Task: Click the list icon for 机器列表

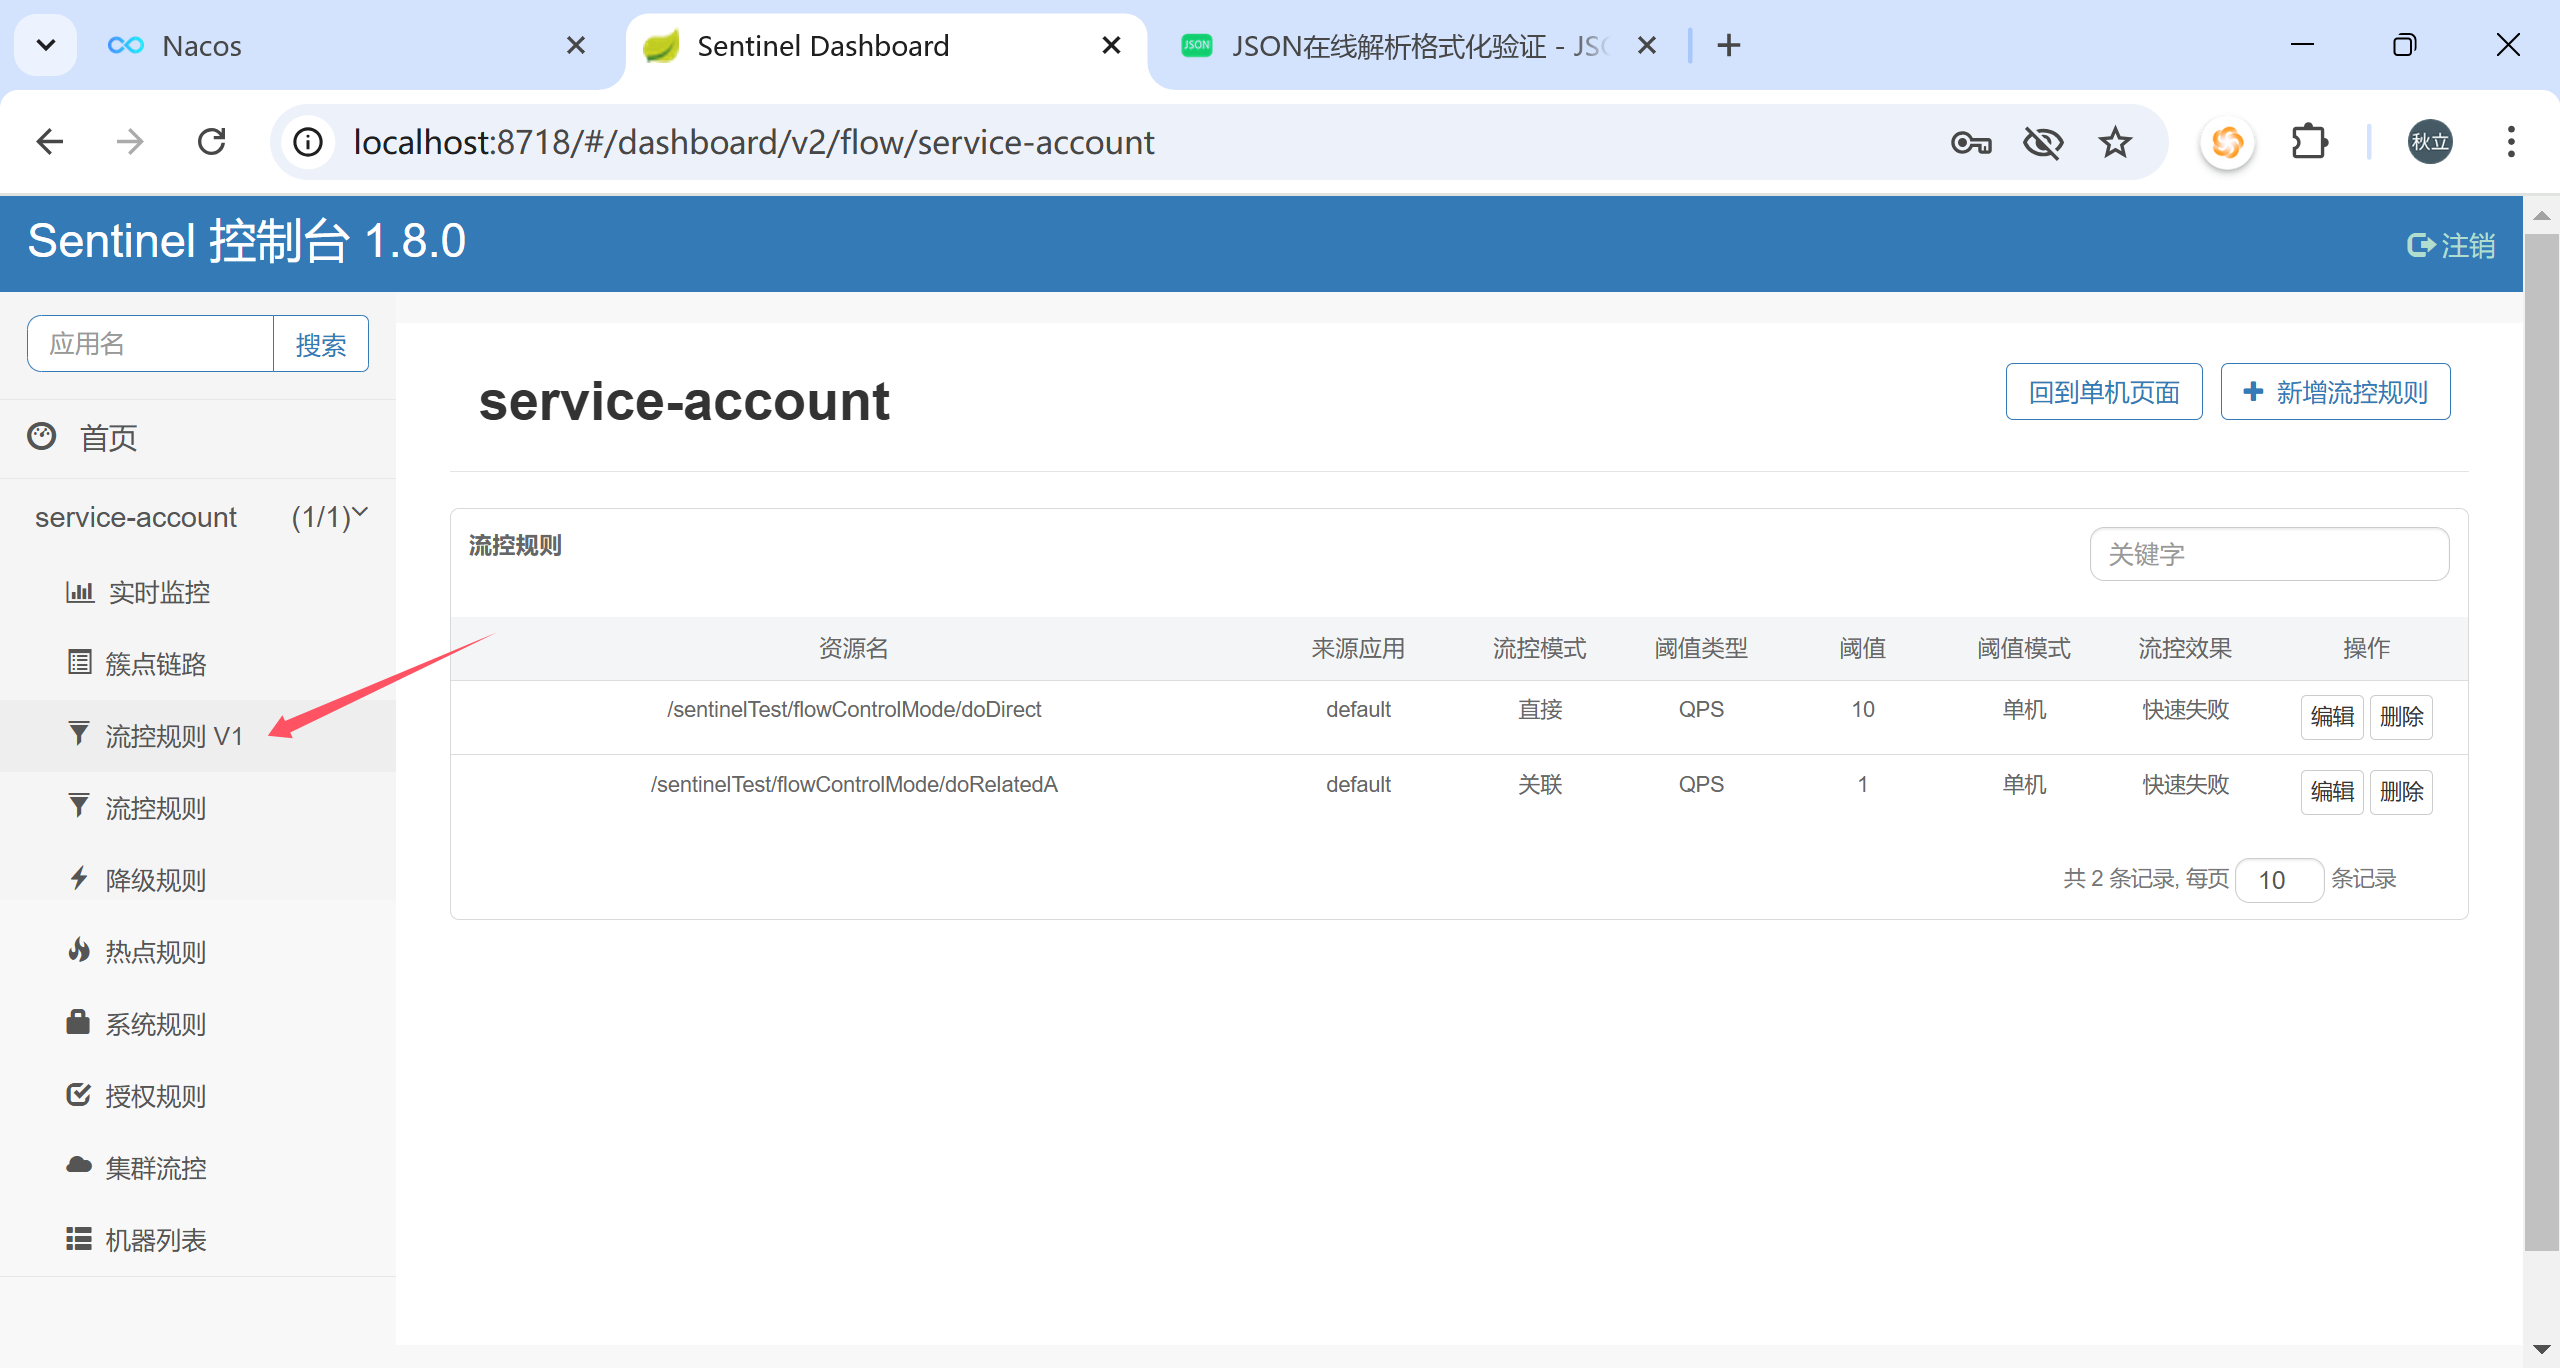Action: [x=78, y=1239]
